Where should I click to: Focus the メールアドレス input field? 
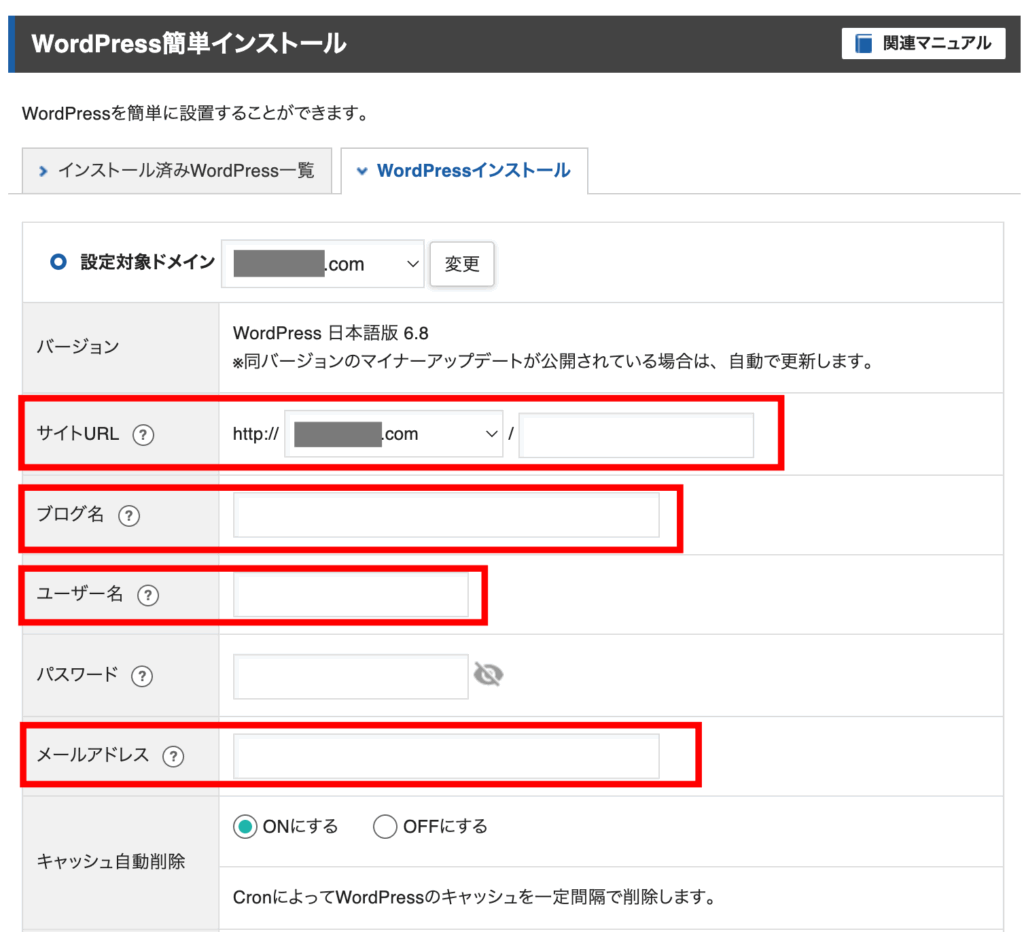(446, 756)
